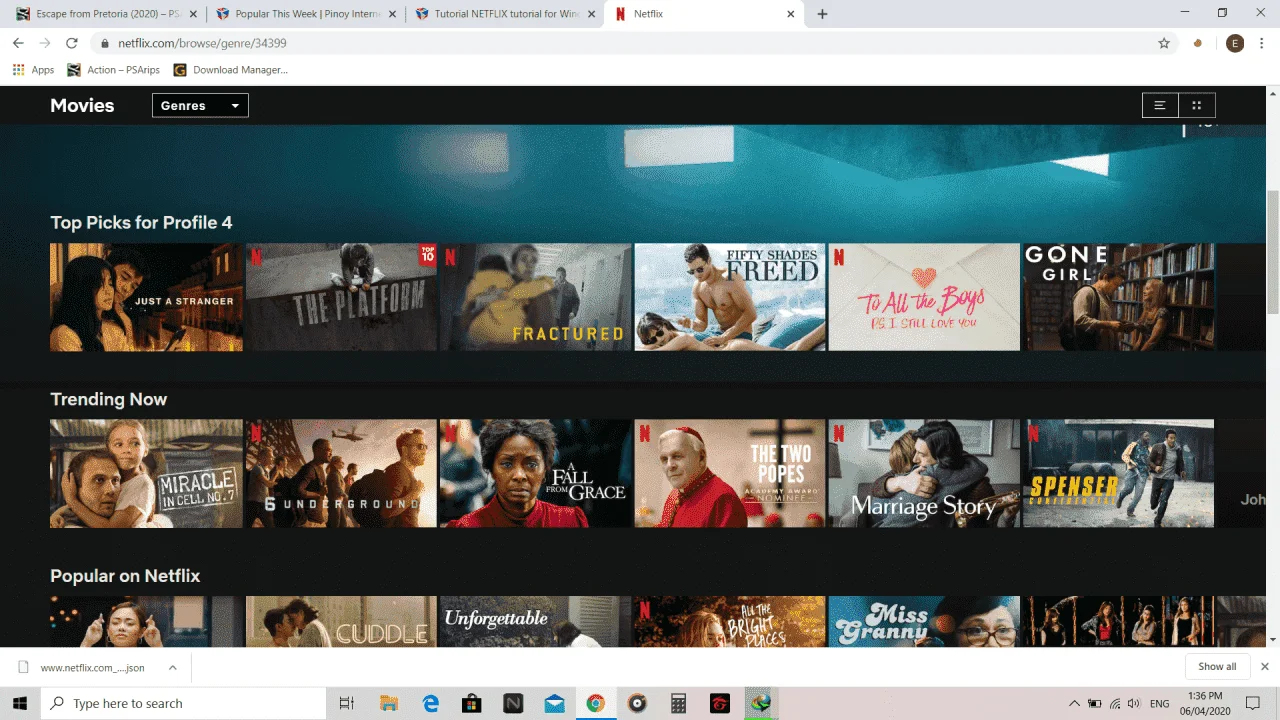Open the Marriage Story thumbnail
The height and width of the screenshot is (720, 1280).
coord(924,473)
